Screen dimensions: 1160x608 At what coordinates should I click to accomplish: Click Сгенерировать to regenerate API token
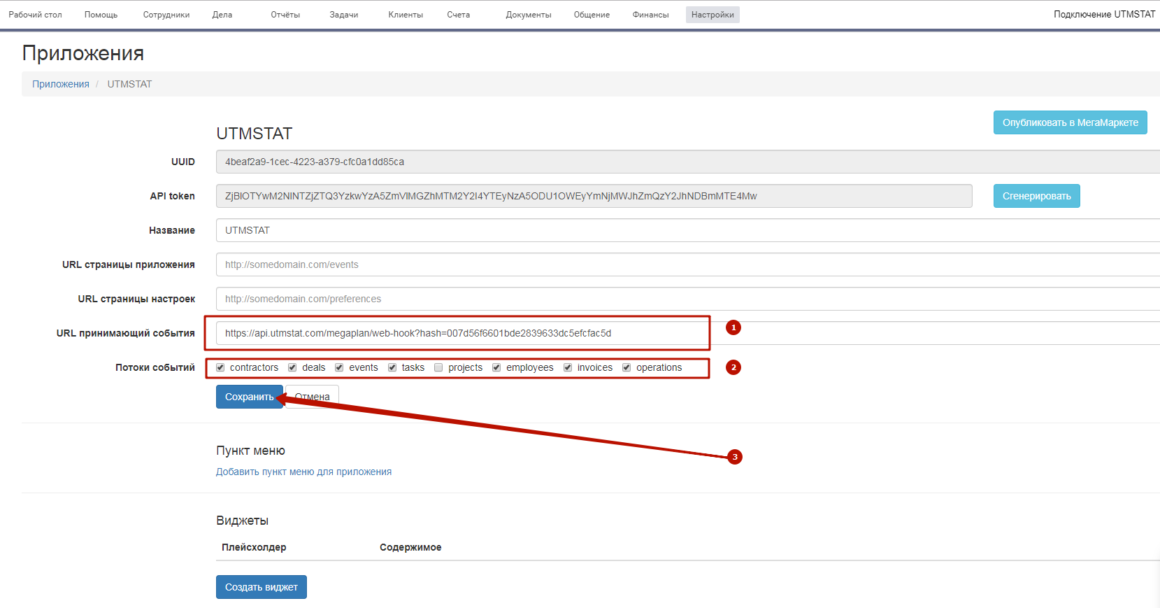tap(1036, 196)
